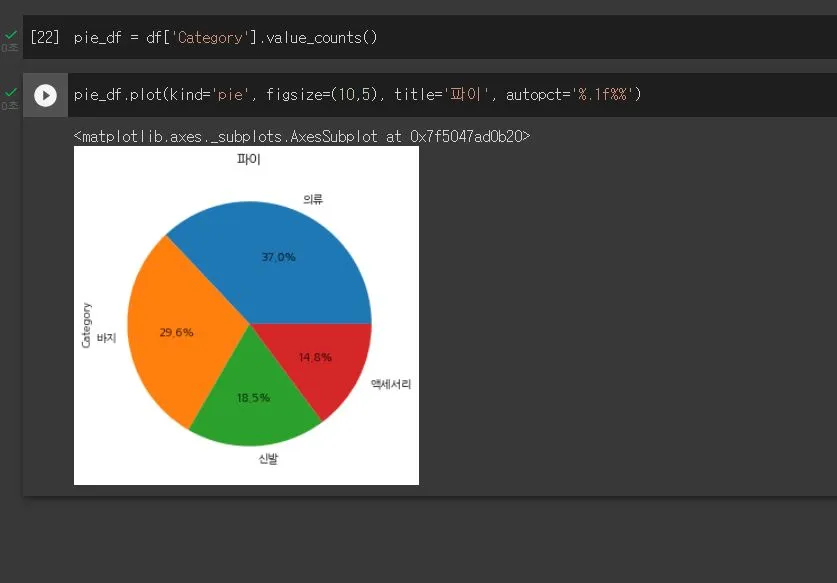The height and width of the screenshot is (583, 837).
Task: Click the blue 37.0% pie slice
Action: tap(278, 257)
